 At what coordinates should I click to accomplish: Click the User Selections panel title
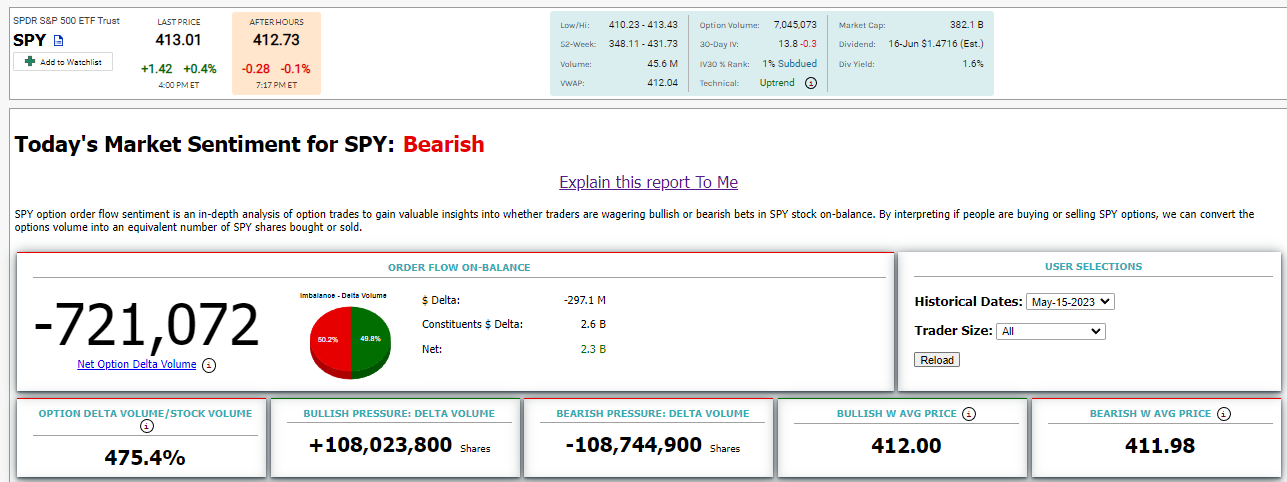[1093, 267]
